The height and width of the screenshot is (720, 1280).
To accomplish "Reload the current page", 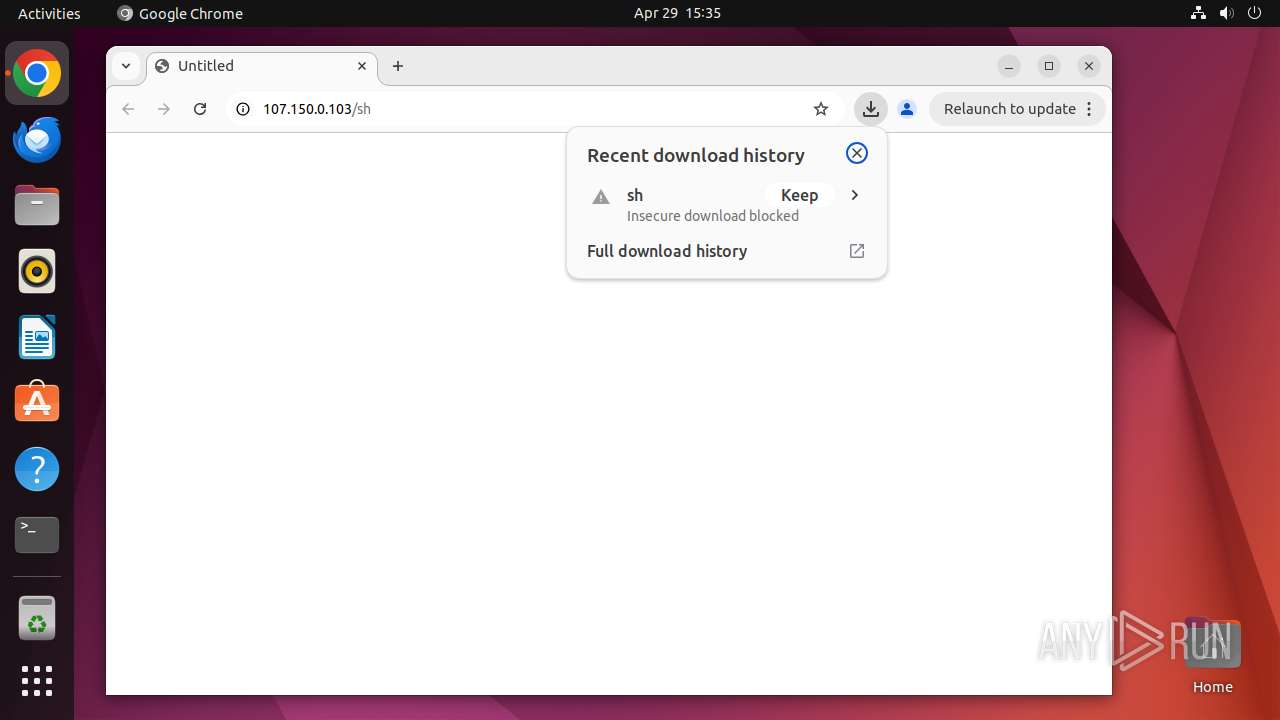I will point(200,109).
